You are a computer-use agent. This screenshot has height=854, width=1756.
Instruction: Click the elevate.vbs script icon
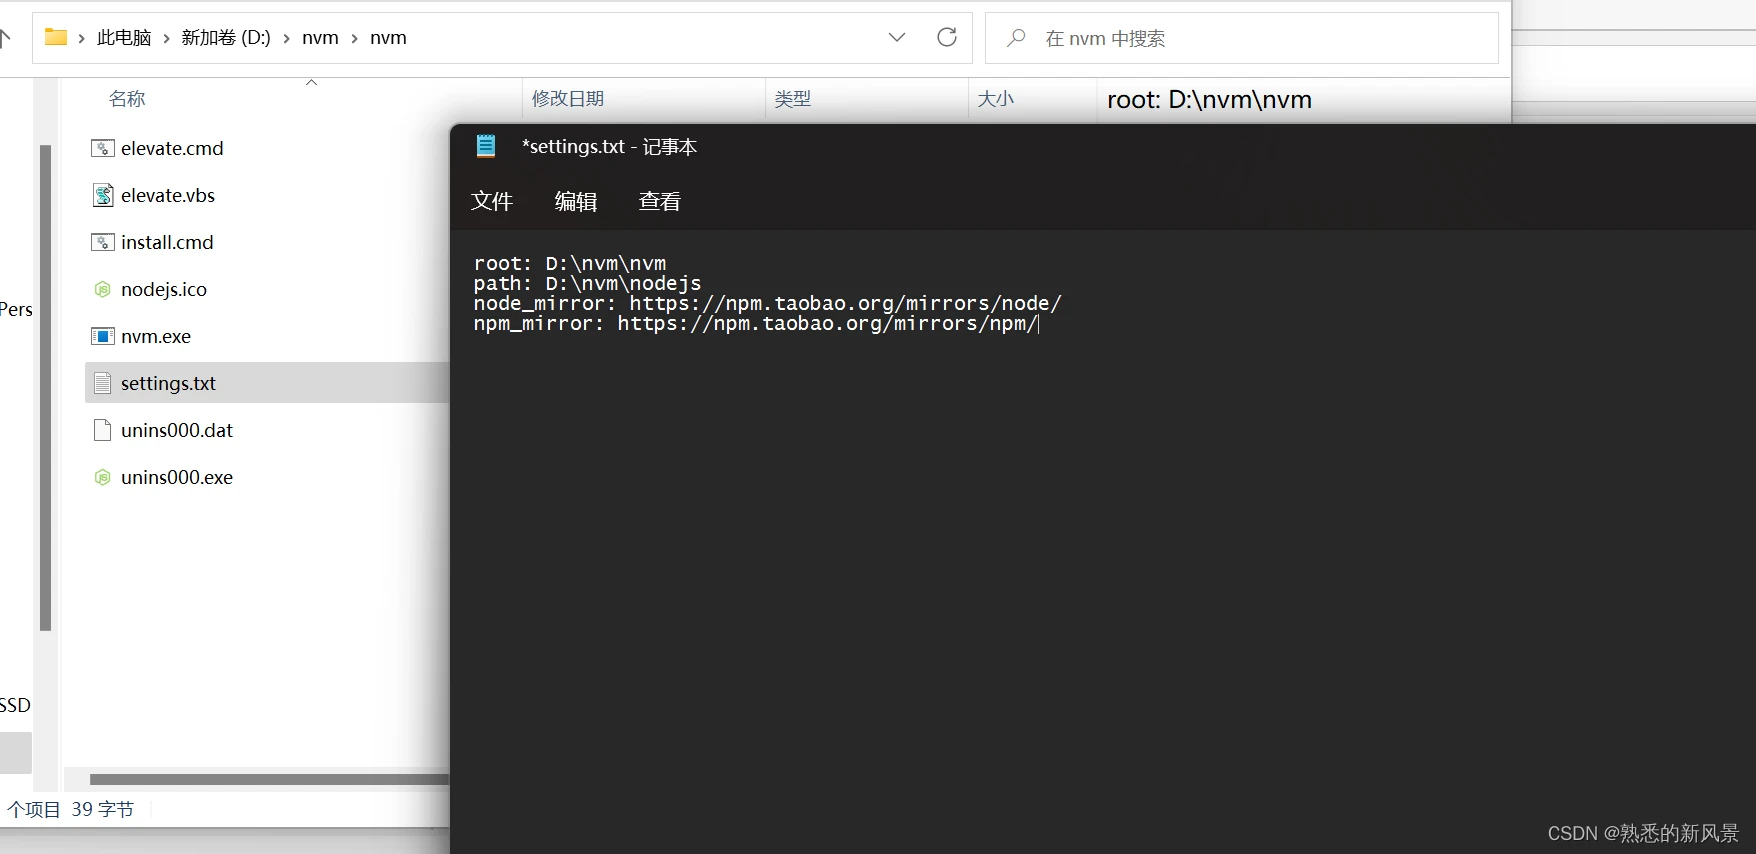[102, 196]
